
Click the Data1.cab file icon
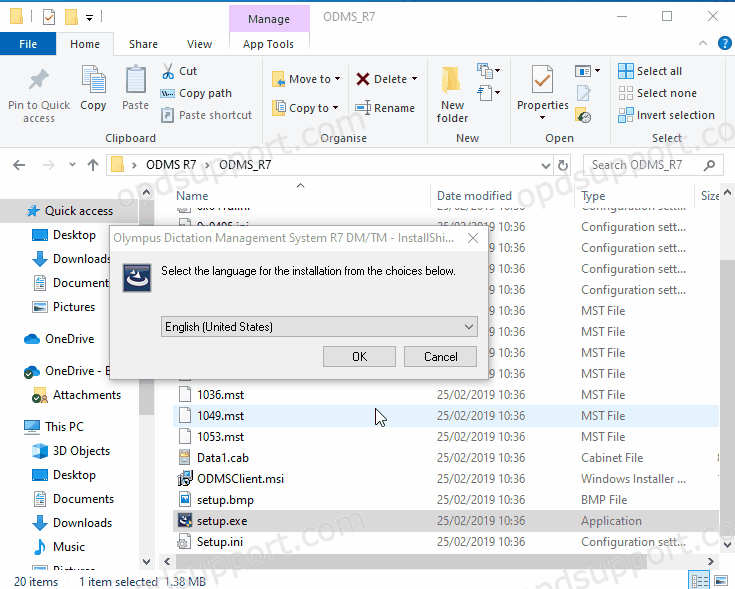[185, 457]
